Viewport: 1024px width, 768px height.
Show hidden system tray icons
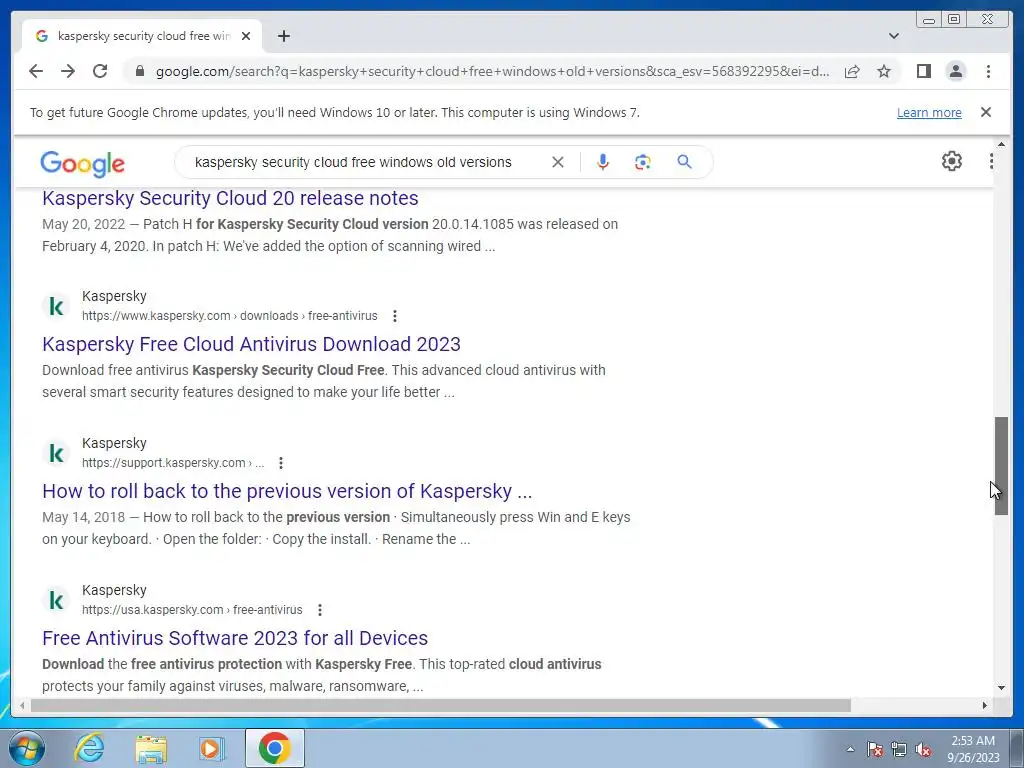point(850,749)
